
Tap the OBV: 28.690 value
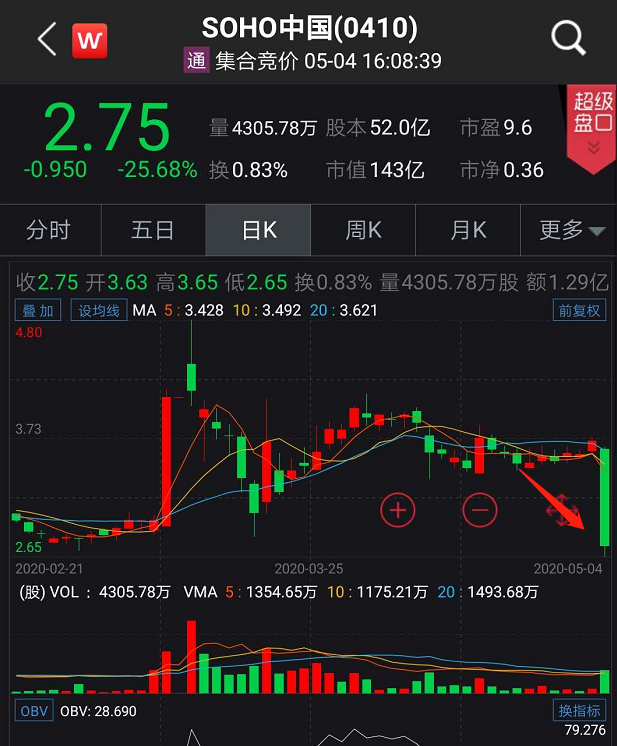click(98, 711)
